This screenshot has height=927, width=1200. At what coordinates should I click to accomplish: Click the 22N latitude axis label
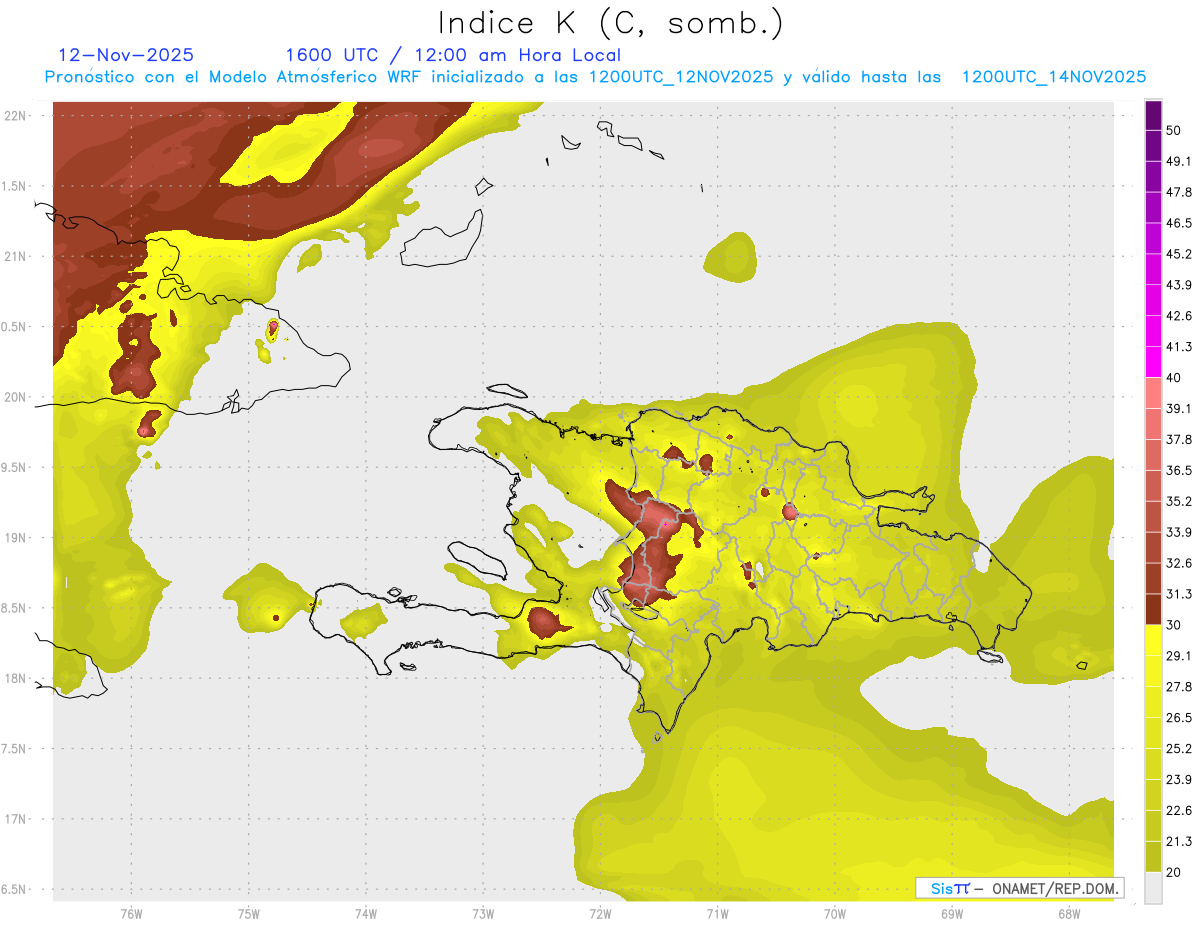point(17,116)
